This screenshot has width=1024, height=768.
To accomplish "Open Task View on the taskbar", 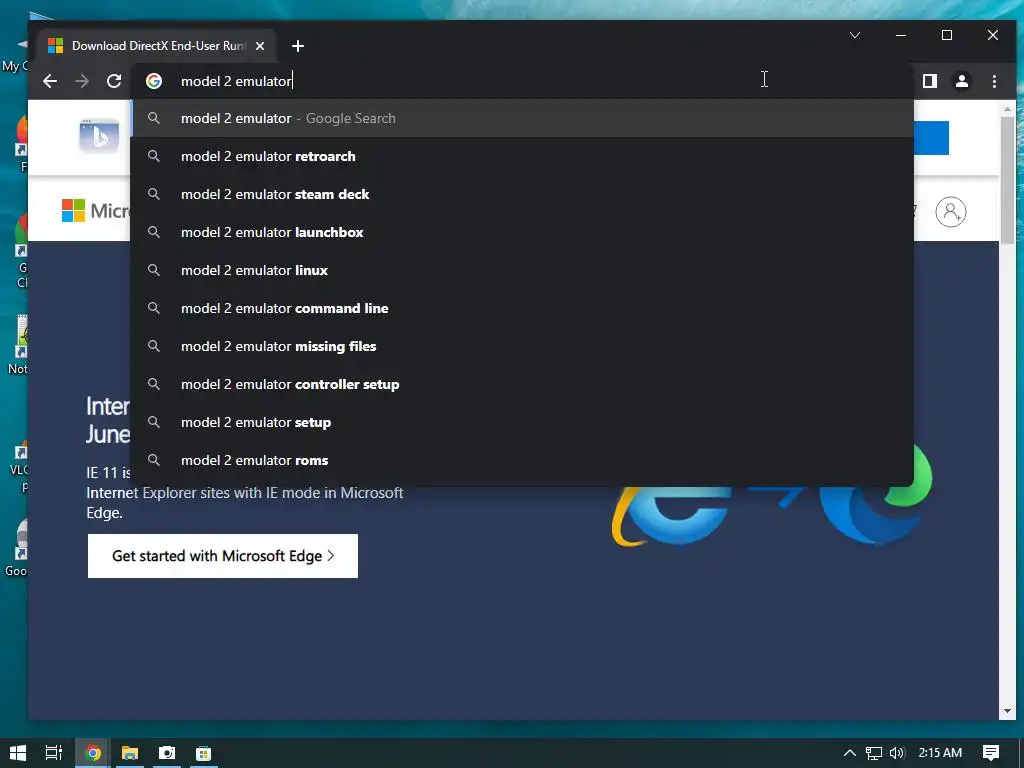I will [x=54, y=753].
